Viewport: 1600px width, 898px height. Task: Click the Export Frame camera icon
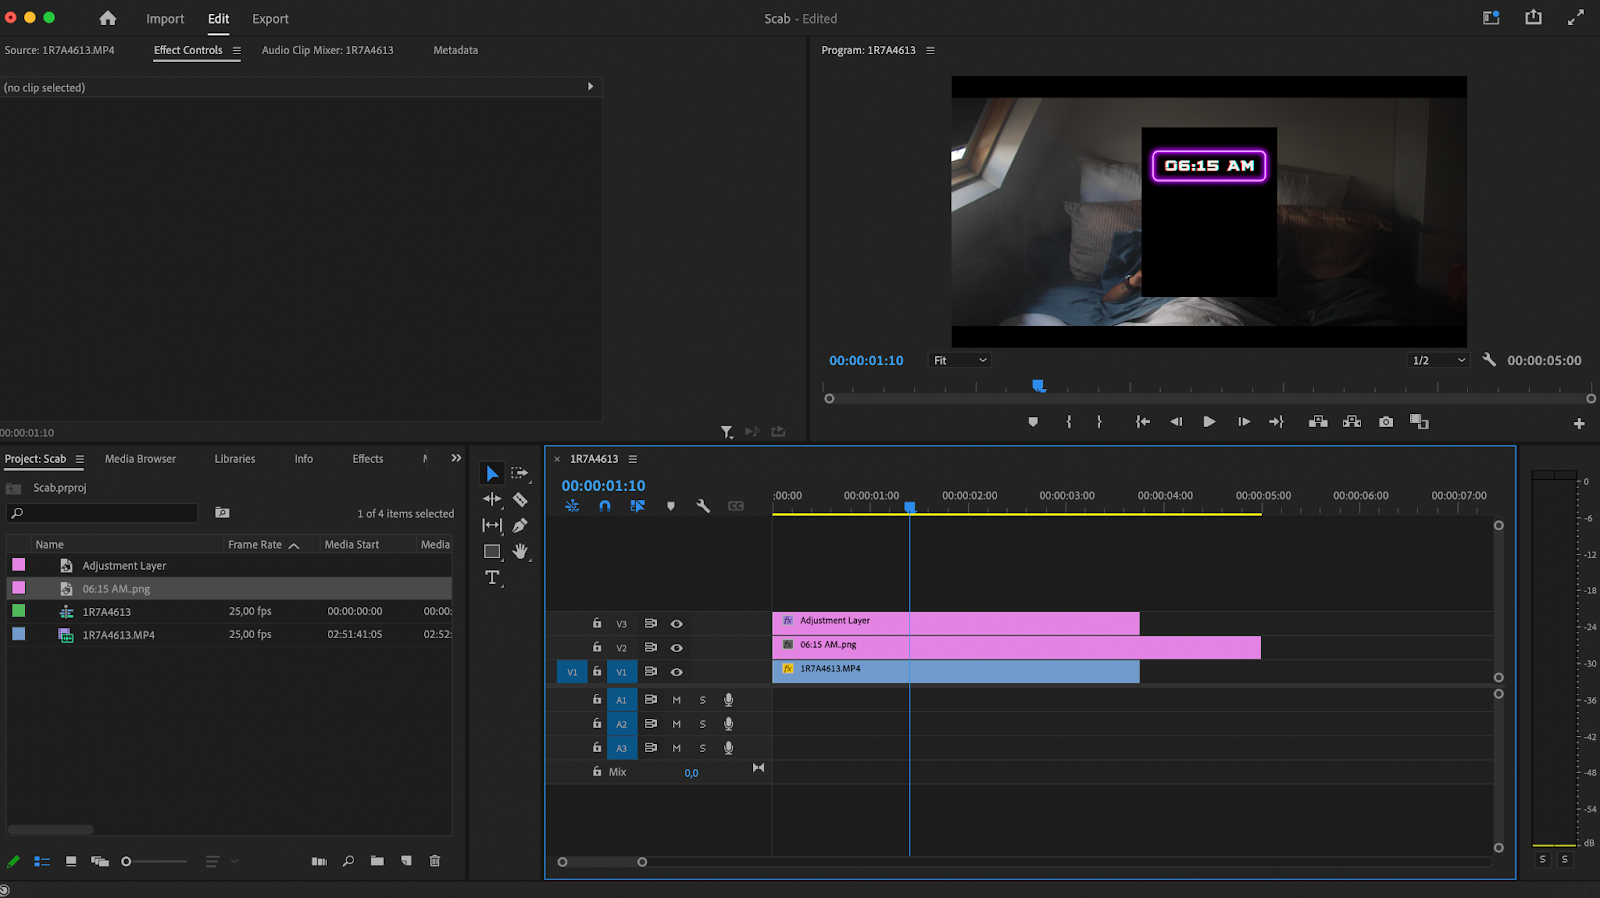[1386, 422]
